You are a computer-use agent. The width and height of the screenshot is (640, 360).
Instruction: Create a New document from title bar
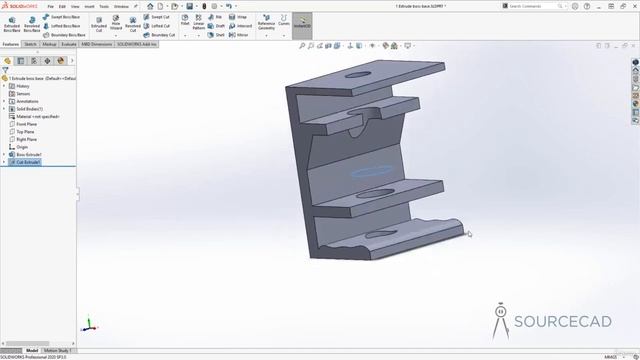point(160,6)
